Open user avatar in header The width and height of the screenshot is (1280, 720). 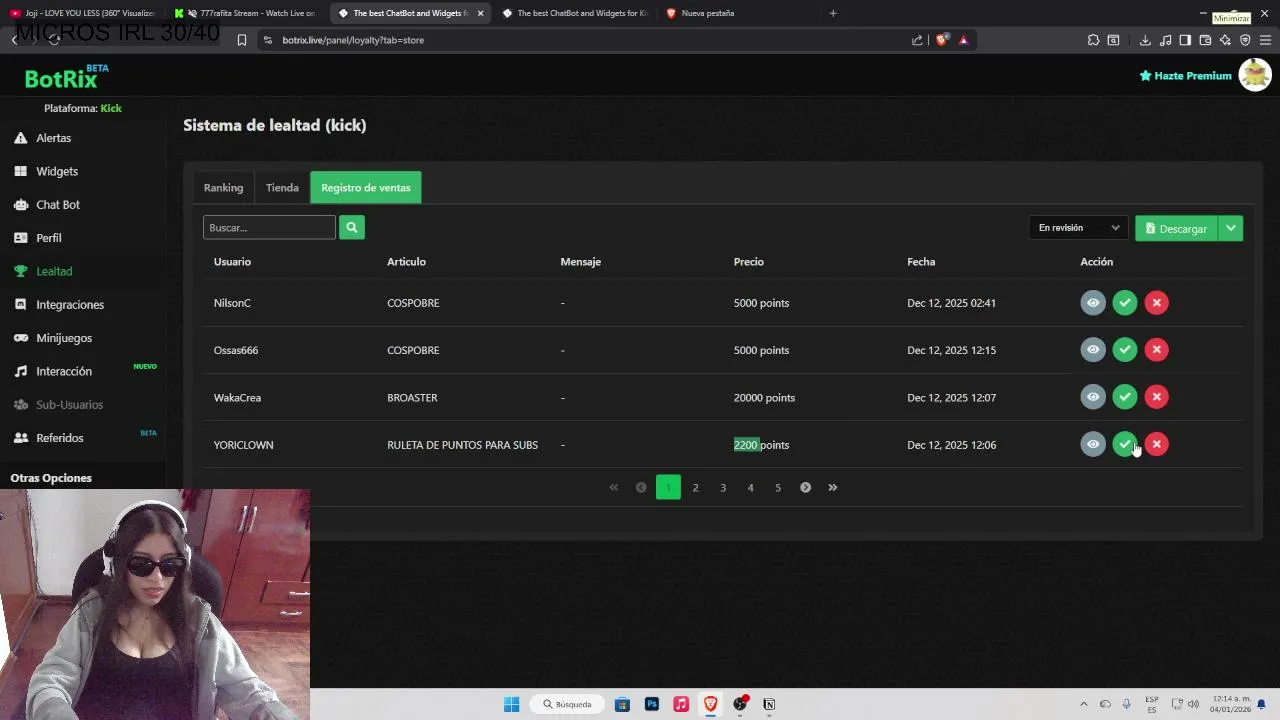(1254, 75)
